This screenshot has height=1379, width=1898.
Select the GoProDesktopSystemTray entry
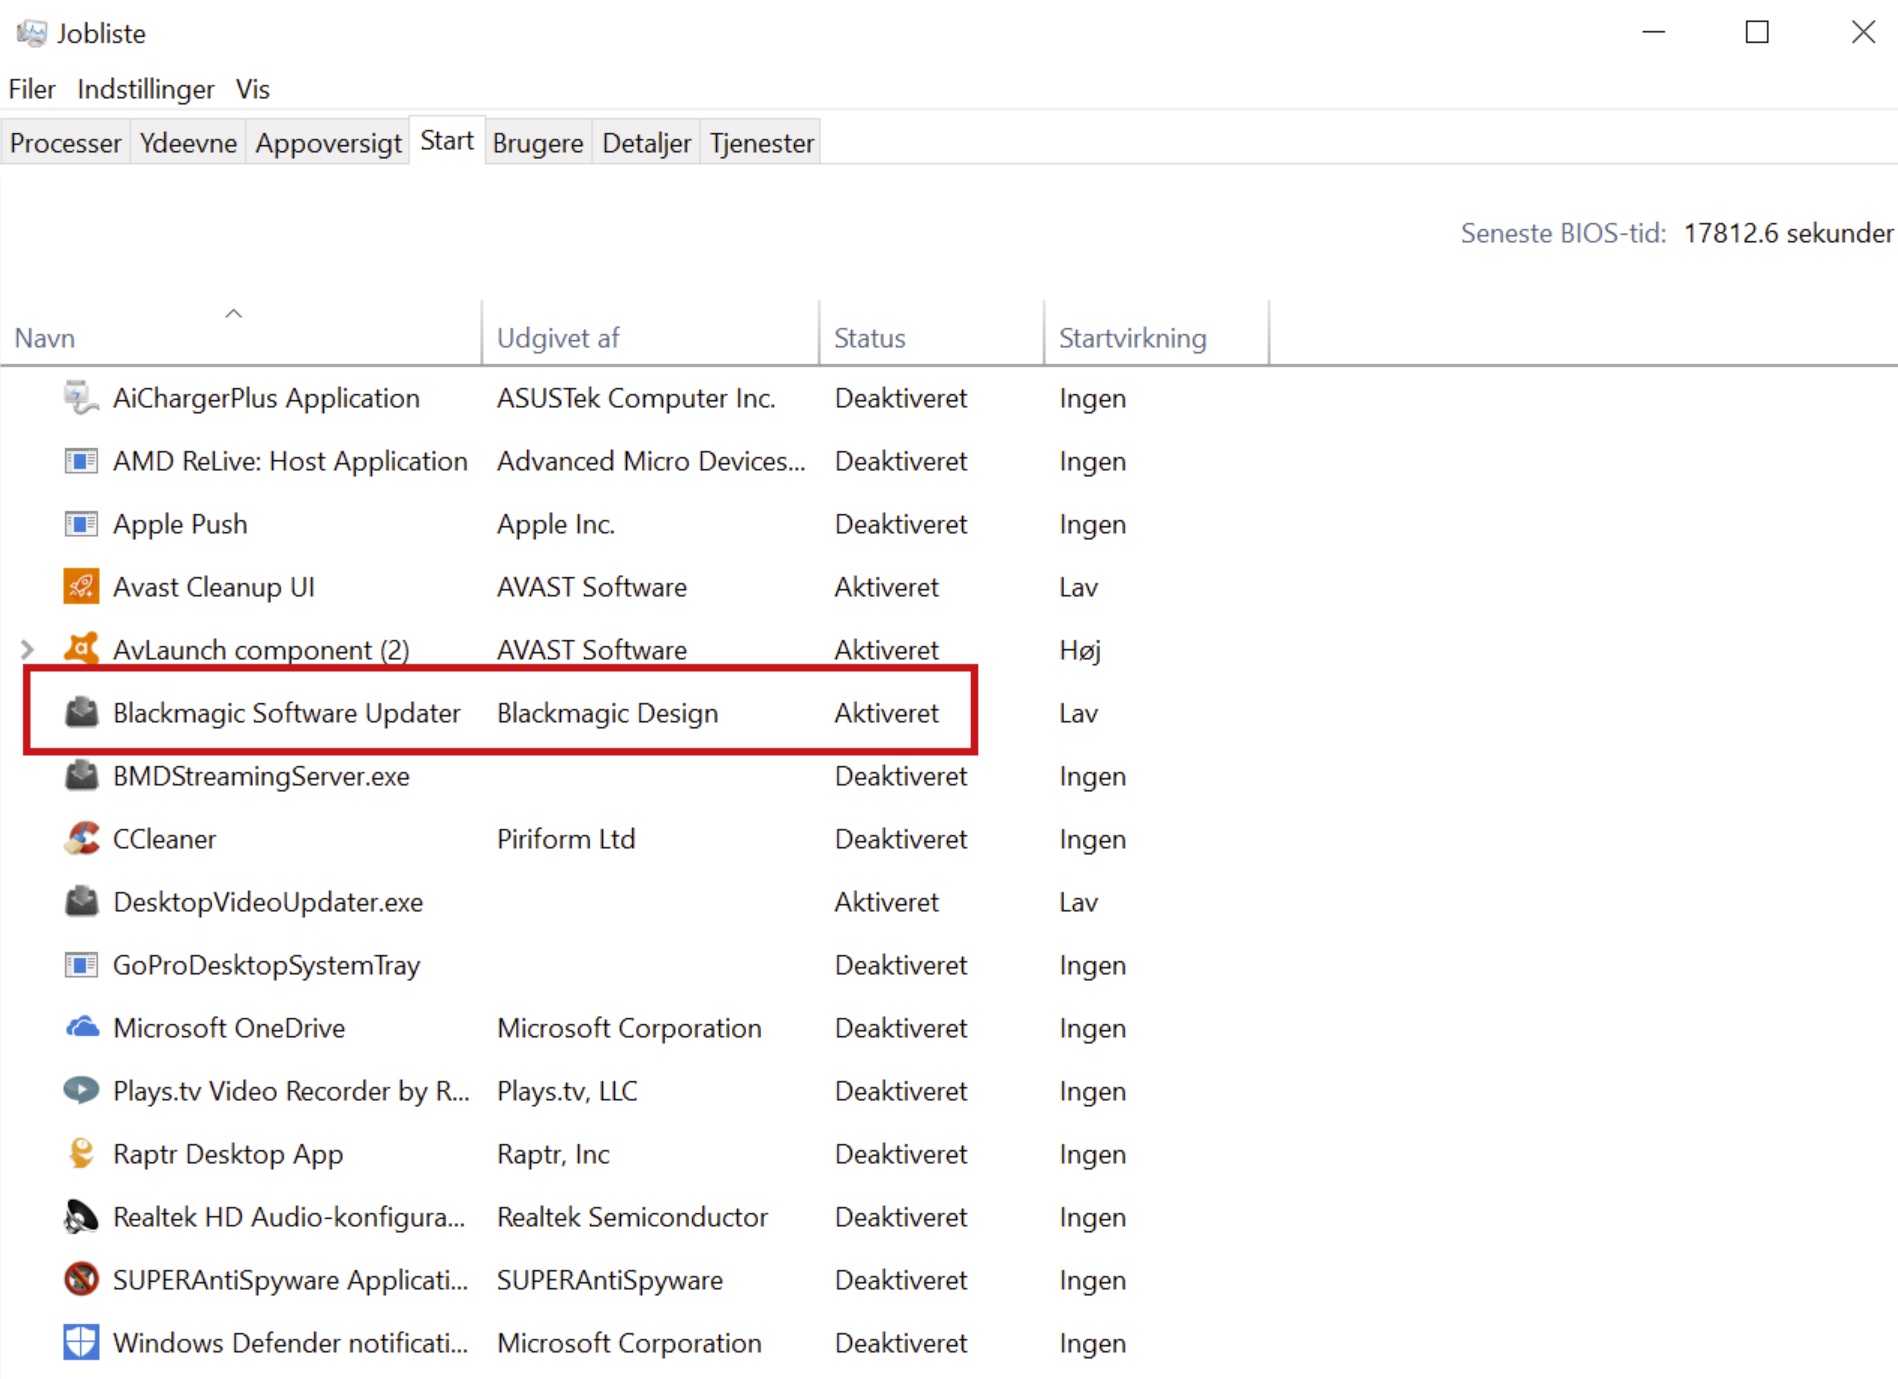tap(266, 965)
